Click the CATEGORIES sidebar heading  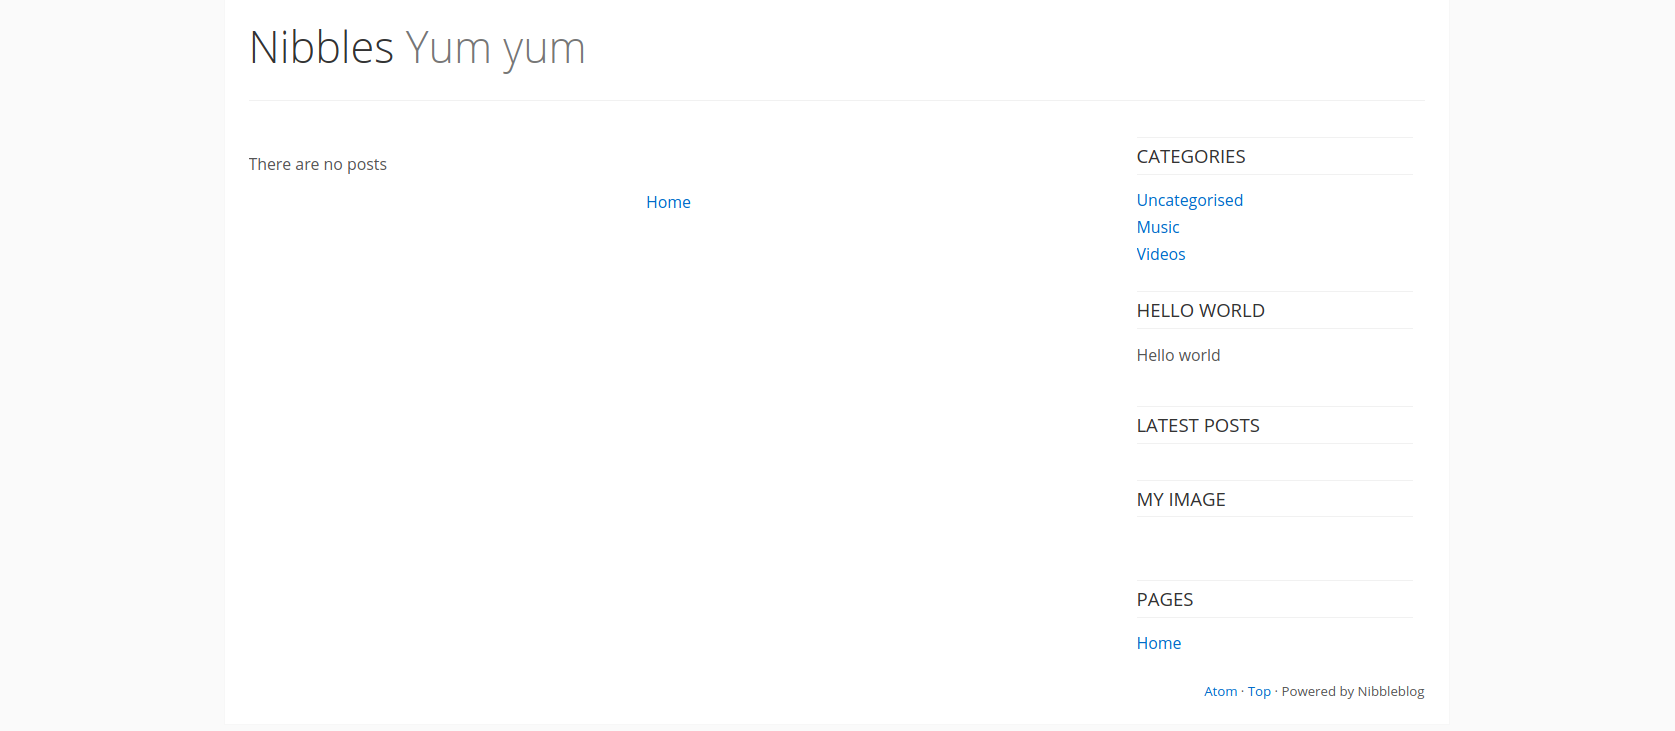[1190, 157]
